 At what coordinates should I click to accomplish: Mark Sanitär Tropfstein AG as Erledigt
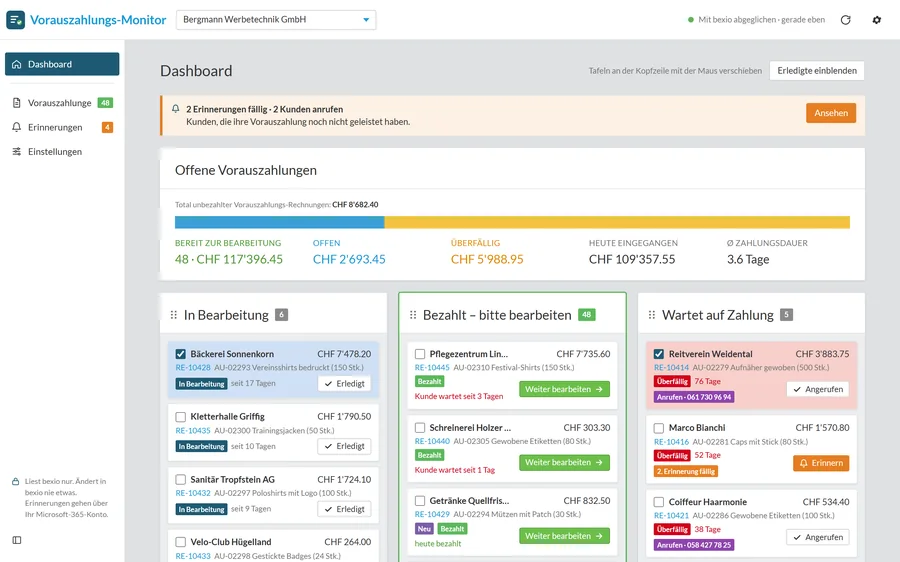pyautogui.click(x=344, y=509)
